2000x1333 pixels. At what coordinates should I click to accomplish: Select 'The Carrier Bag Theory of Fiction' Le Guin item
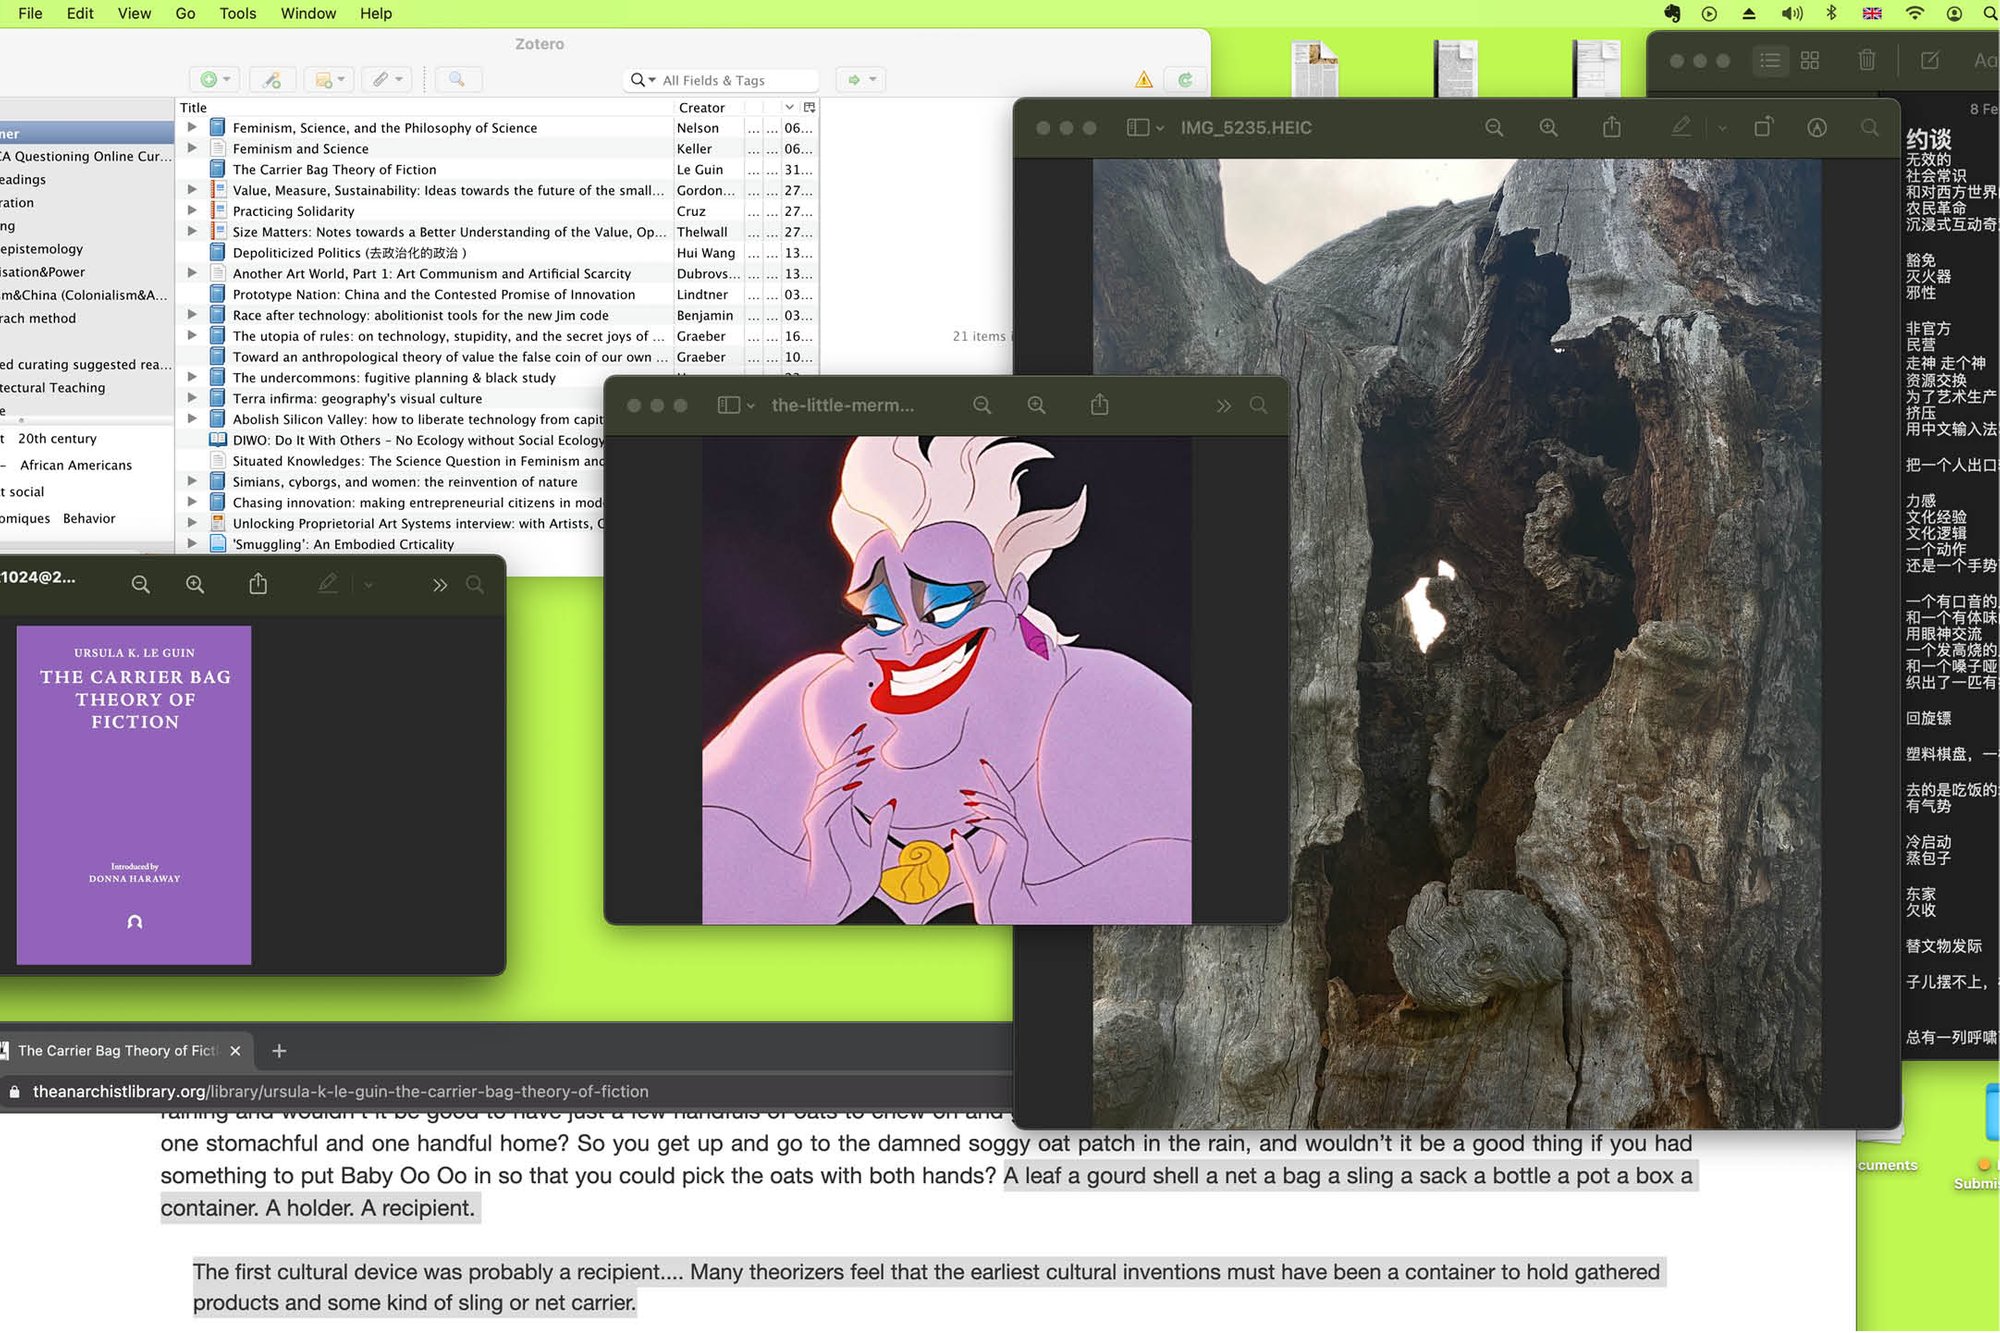[x=334, y=170]
